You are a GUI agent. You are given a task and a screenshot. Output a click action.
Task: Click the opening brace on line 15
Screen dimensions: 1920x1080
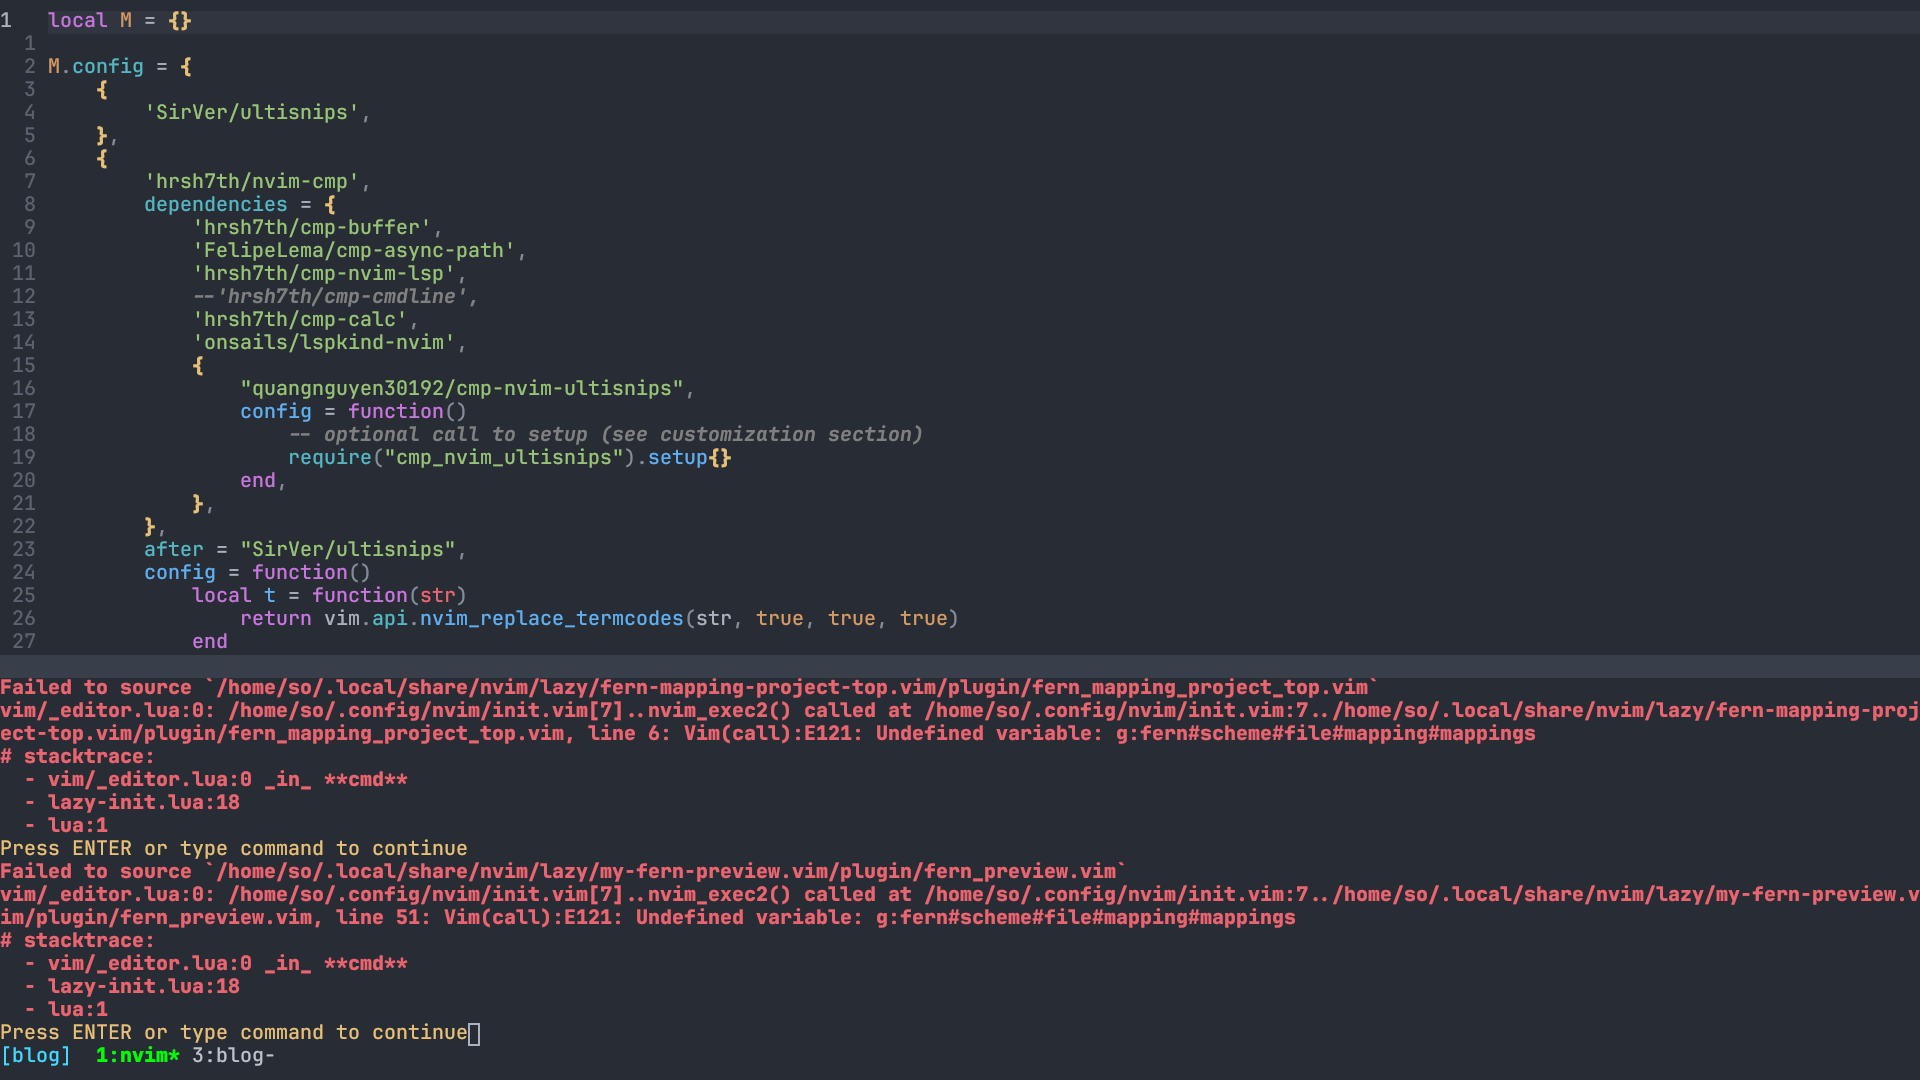pyautogui.click(x=198, y=365)
